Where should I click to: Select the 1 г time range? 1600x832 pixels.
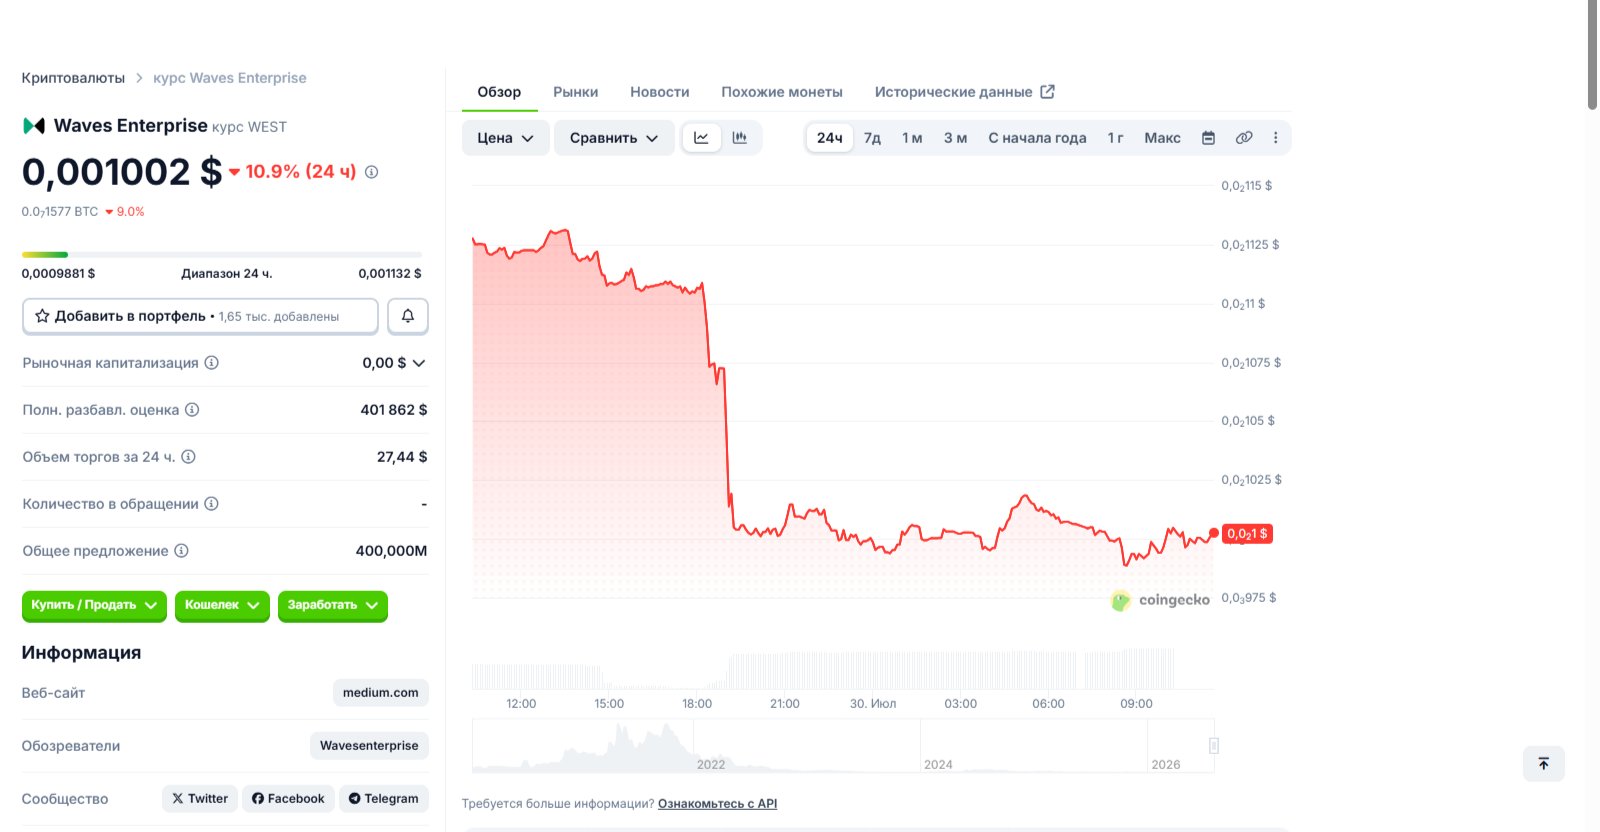1115,138
